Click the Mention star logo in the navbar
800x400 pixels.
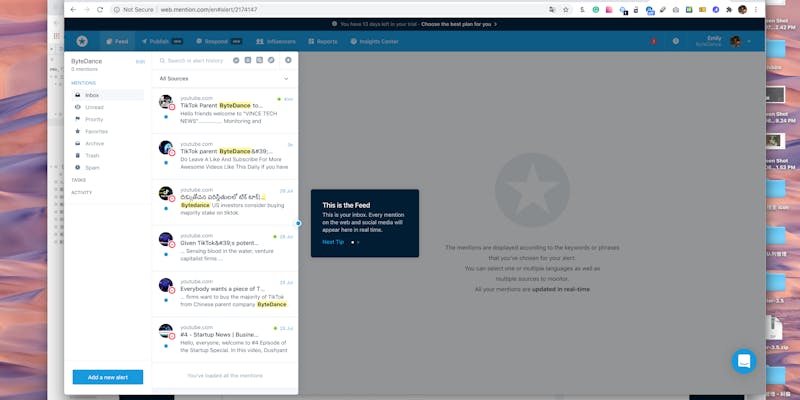coord(82,41)
